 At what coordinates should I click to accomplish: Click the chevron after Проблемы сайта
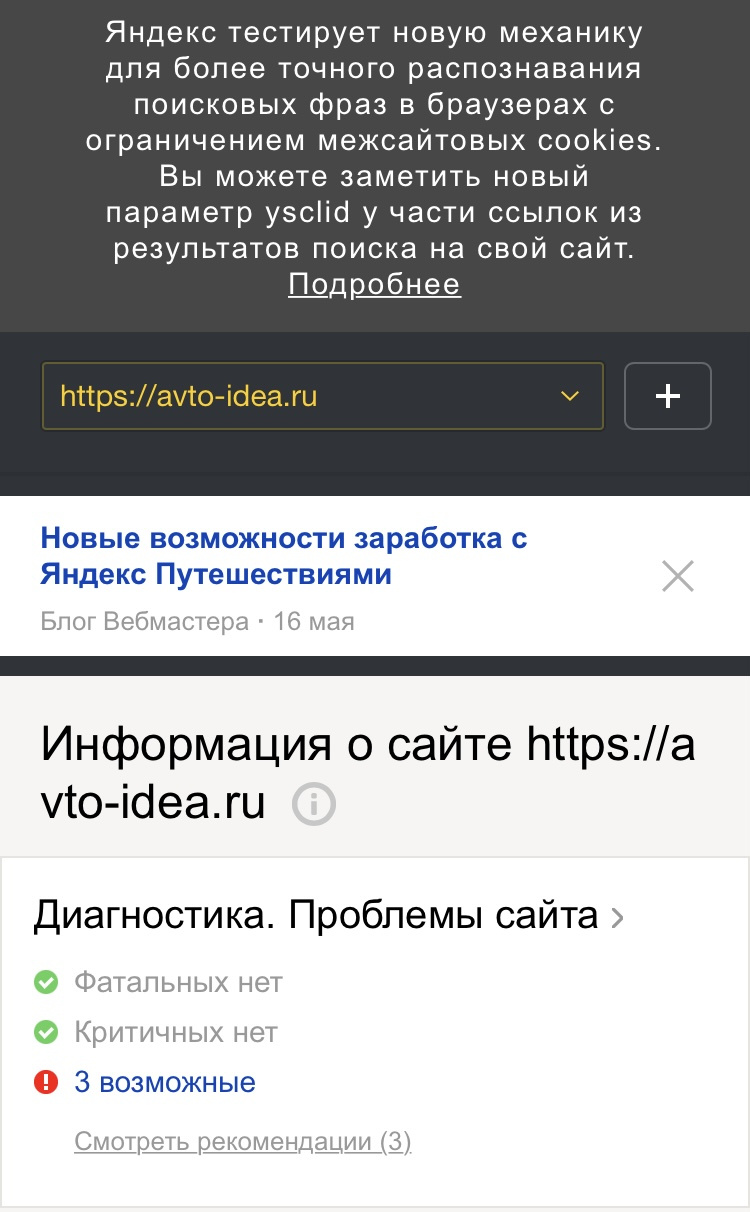617,917
